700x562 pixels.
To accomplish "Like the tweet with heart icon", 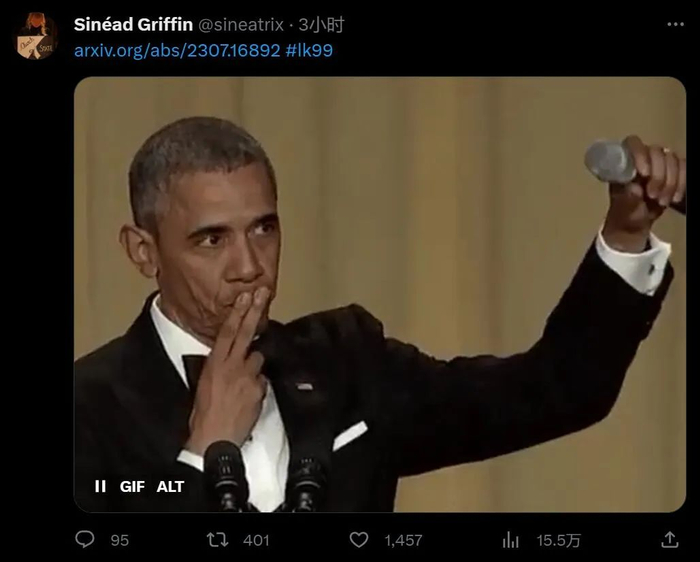I will (x=359, y=540).
